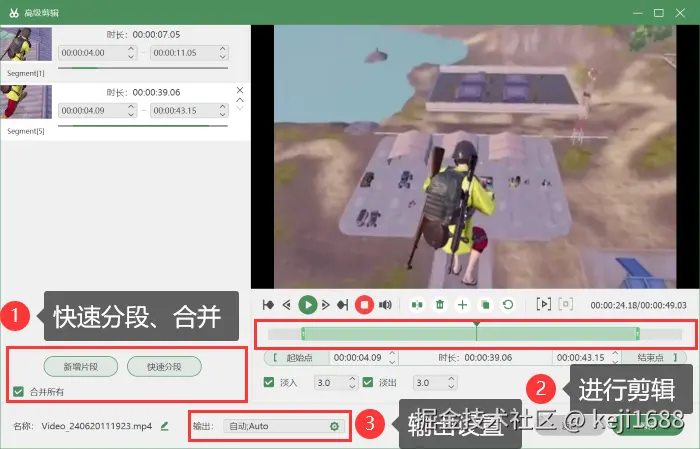The height and width of the screenshot is (449, 700).
Task: Click the timeline right trim handle
Action: pos(638,334)
